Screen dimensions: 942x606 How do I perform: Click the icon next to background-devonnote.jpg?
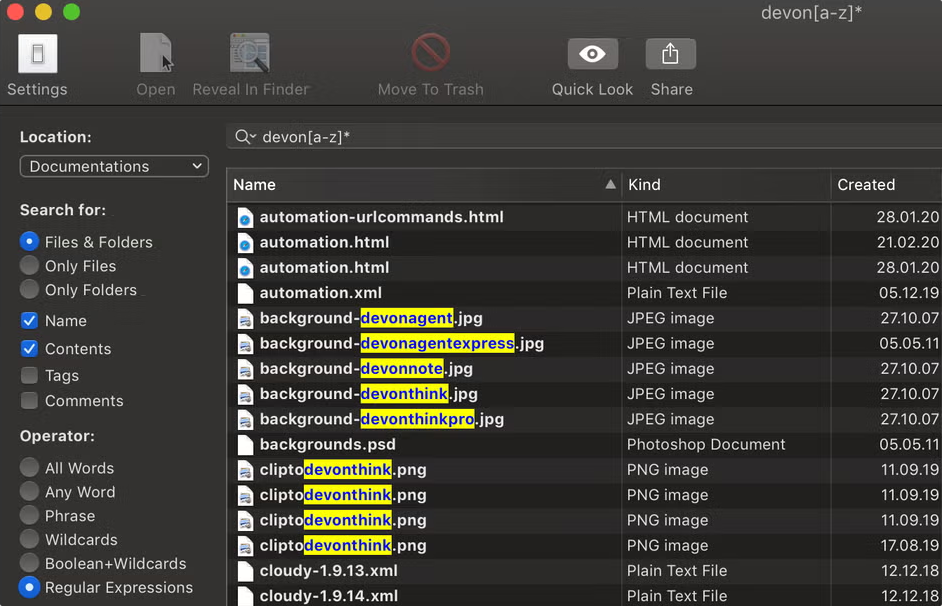(x=245, y=369)
